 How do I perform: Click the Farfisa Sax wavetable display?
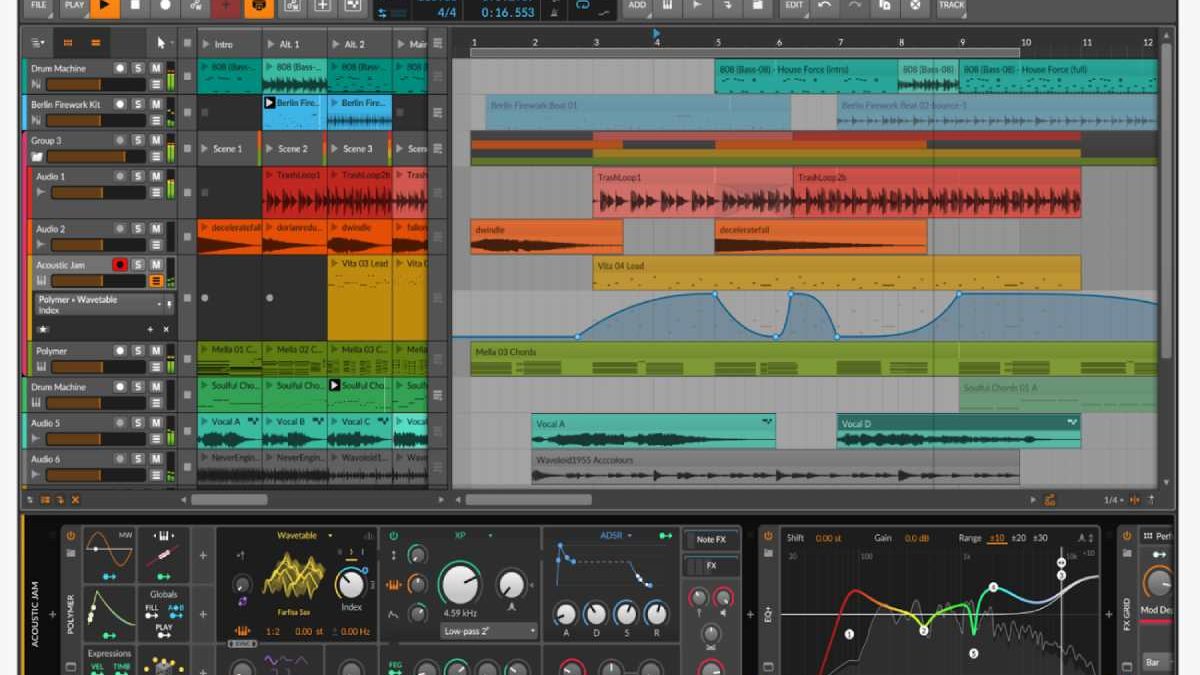point(293,577)
